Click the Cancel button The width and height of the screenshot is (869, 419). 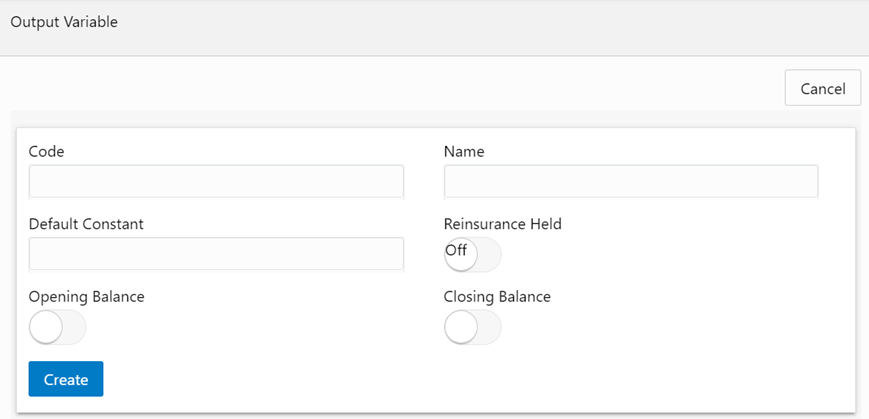(823, 88)
